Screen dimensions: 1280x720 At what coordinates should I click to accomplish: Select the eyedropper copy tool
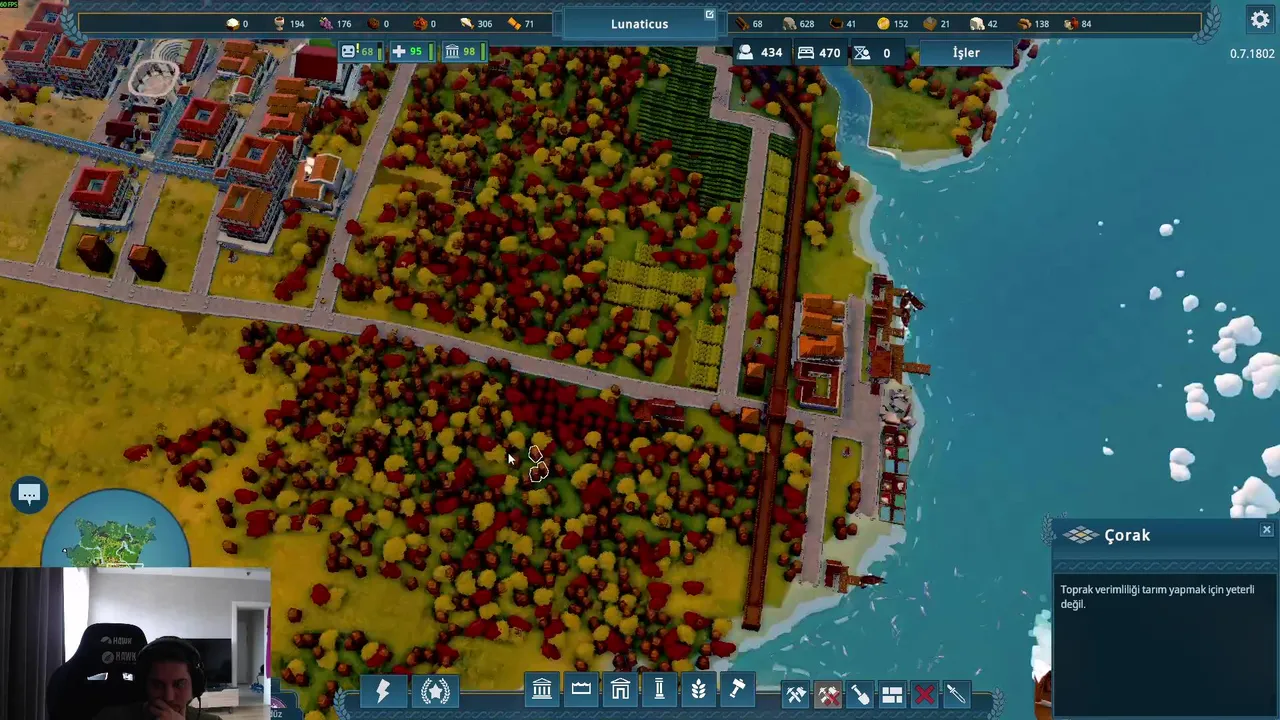[x=956, y=694]
